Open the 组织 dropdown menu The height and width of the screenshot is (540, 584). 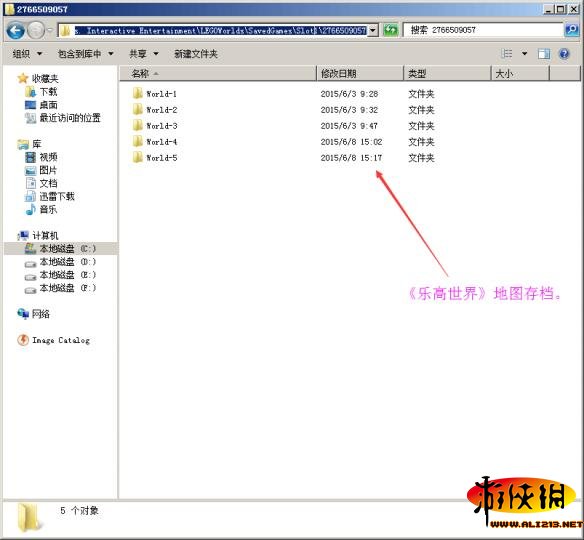pyautogui.click(x=27, y=54)
